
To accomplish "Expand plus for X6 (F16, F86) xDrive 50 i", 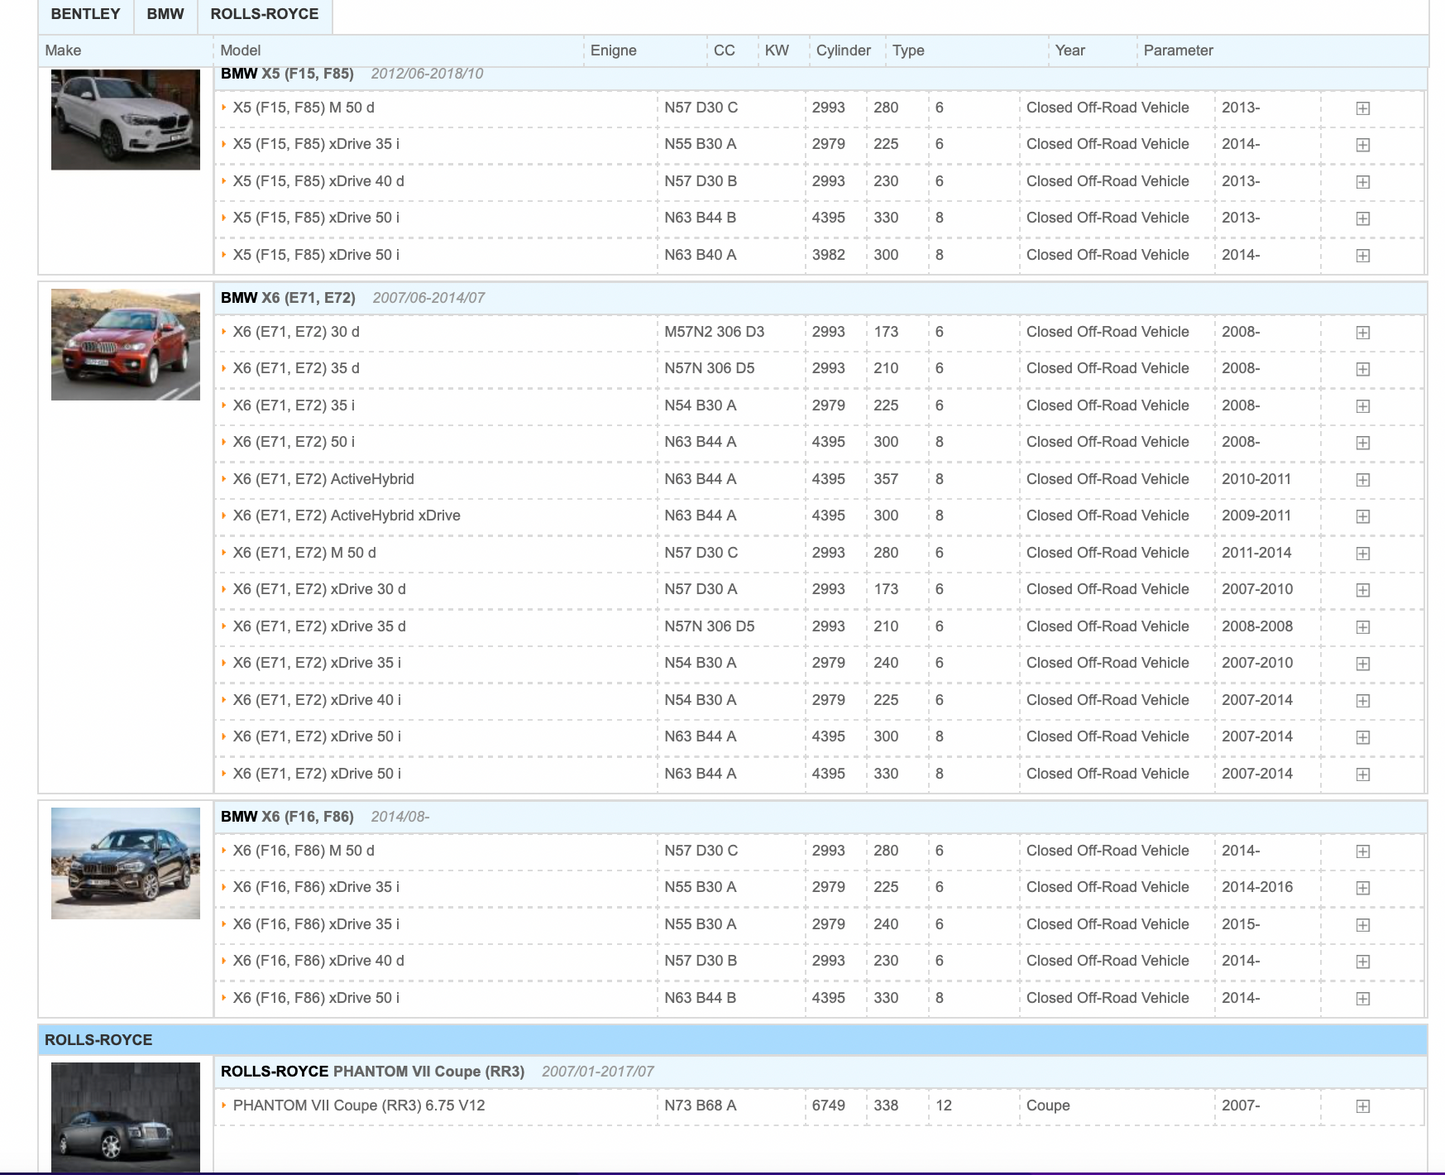I will pos(1363,998).
